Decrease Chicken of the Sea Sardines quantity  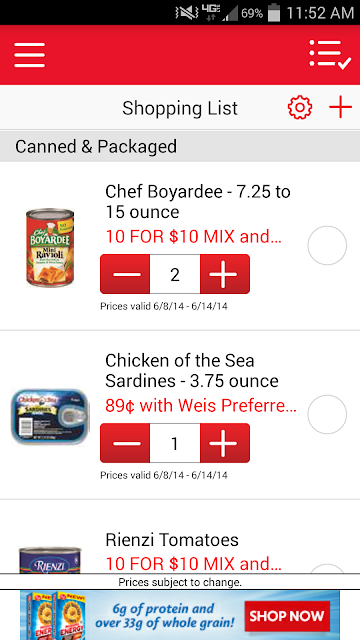[125, 443]
